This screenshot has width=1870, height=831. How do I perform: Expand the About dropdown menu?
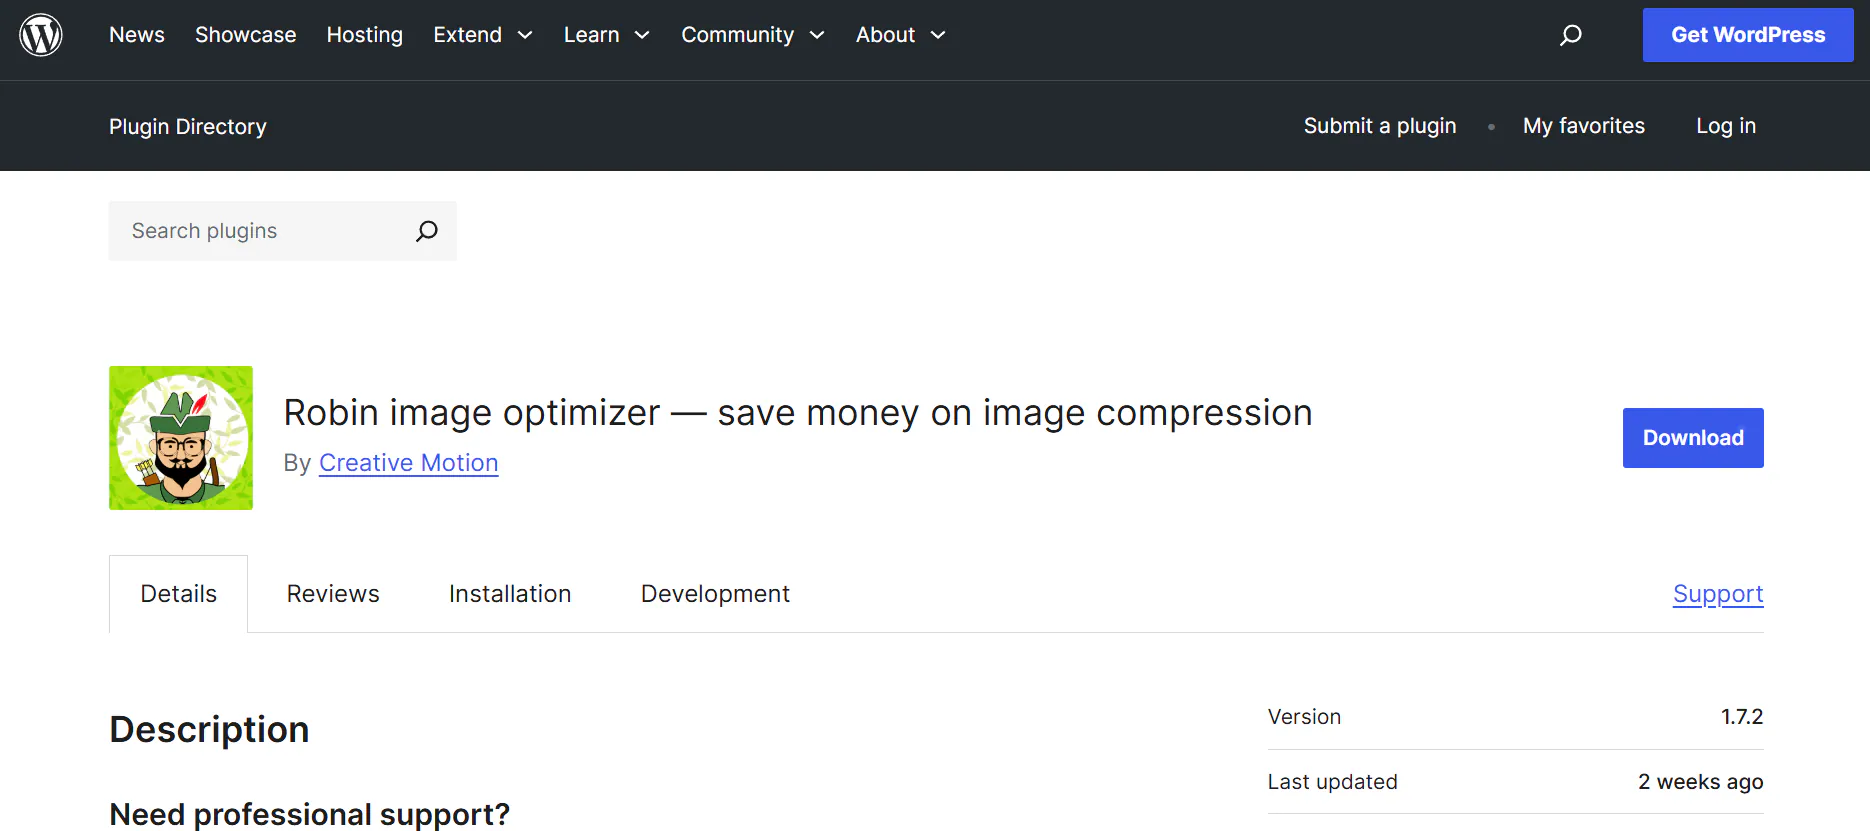coord(901,35)
